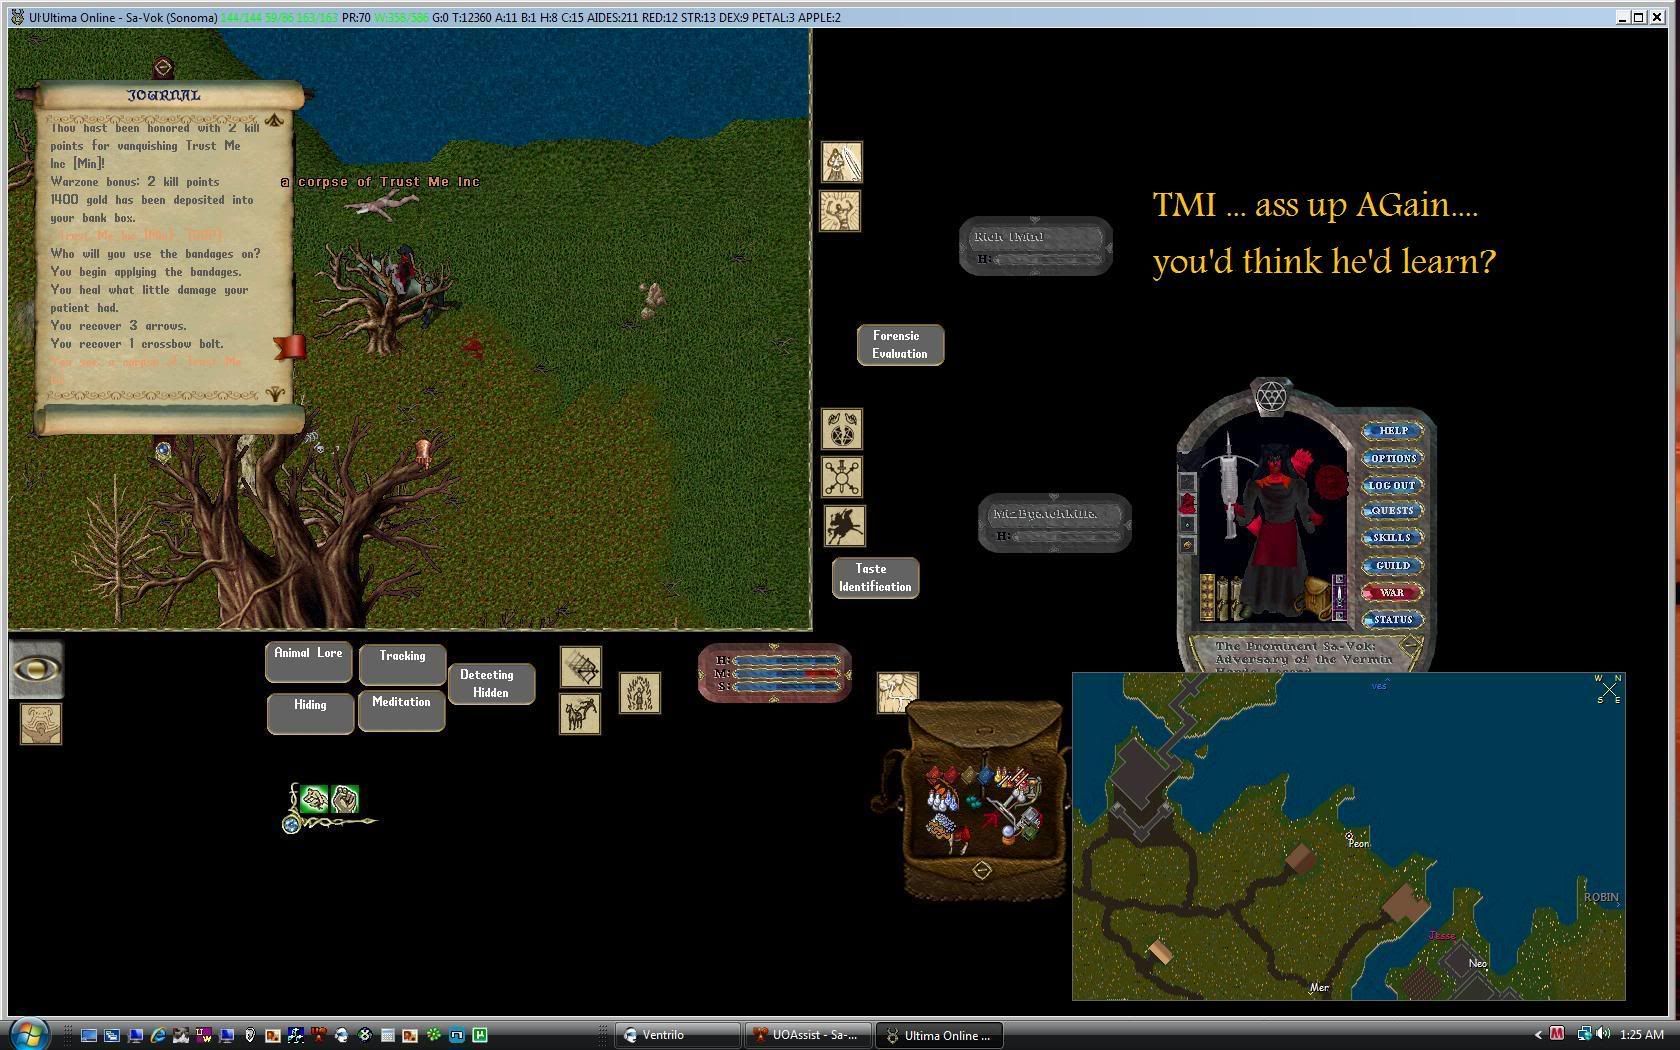Use the Tracking skill button
1680x1050 pixels.
point(402,664)
